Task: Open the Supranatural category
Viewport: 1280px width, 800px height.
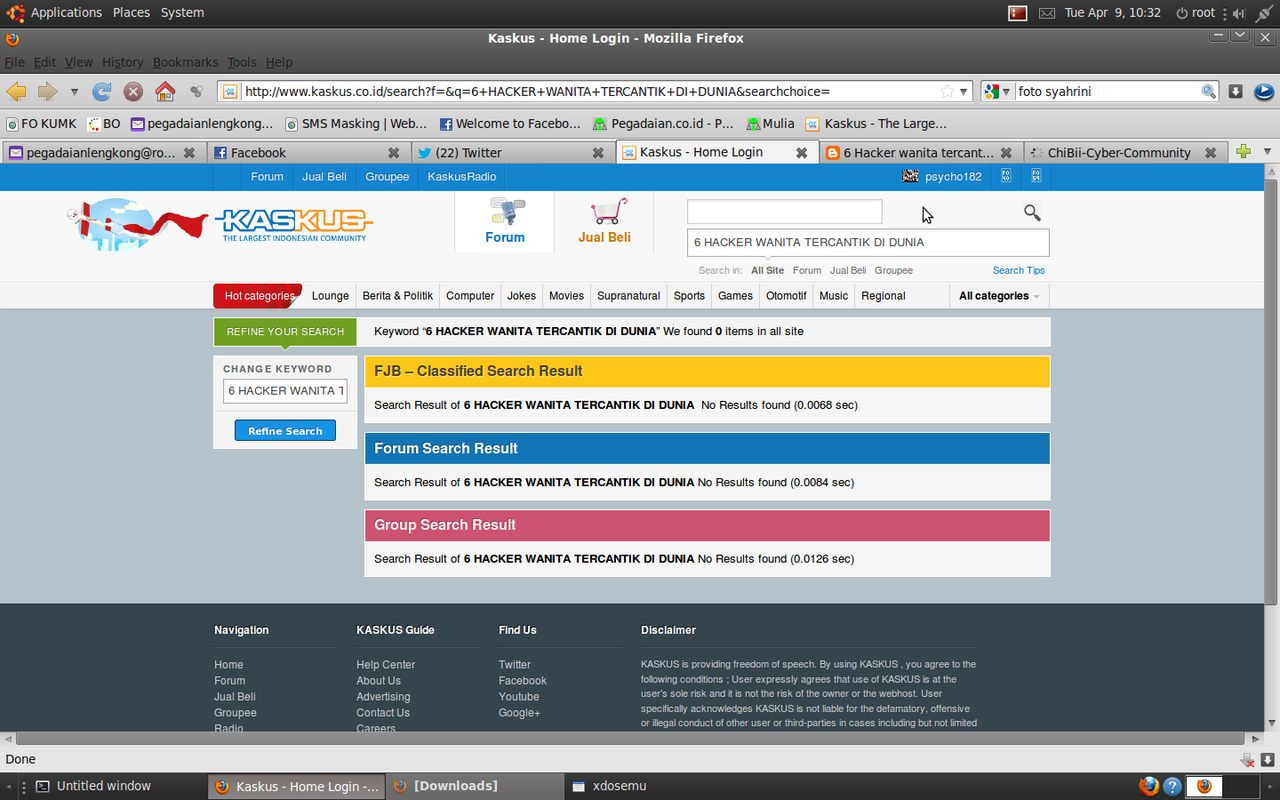Action: 629,296
